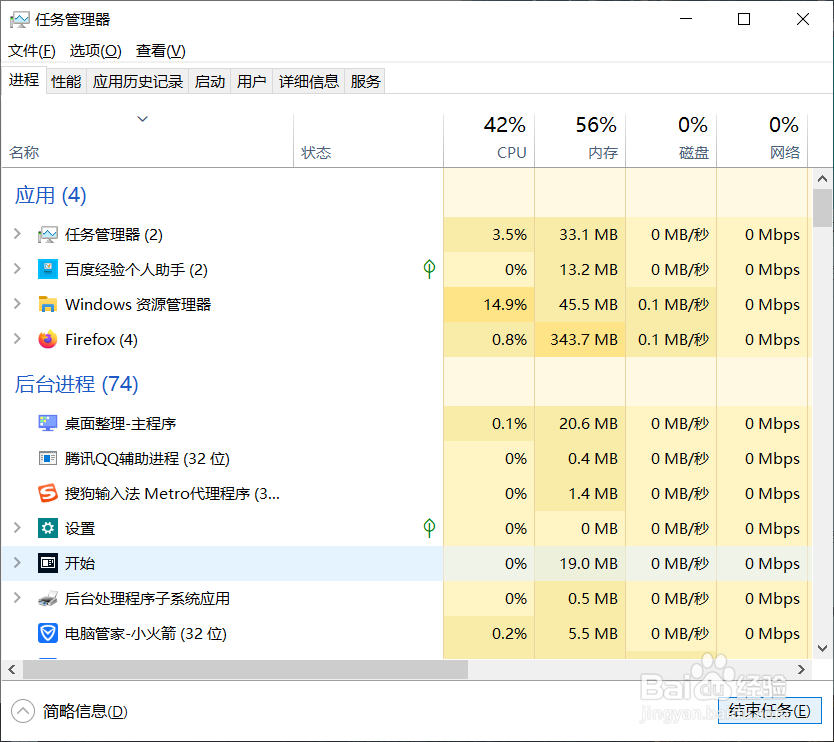Click the 百度经验个人助手 app icon
Viewport: 834px width, 742px height.
point(48,269)
